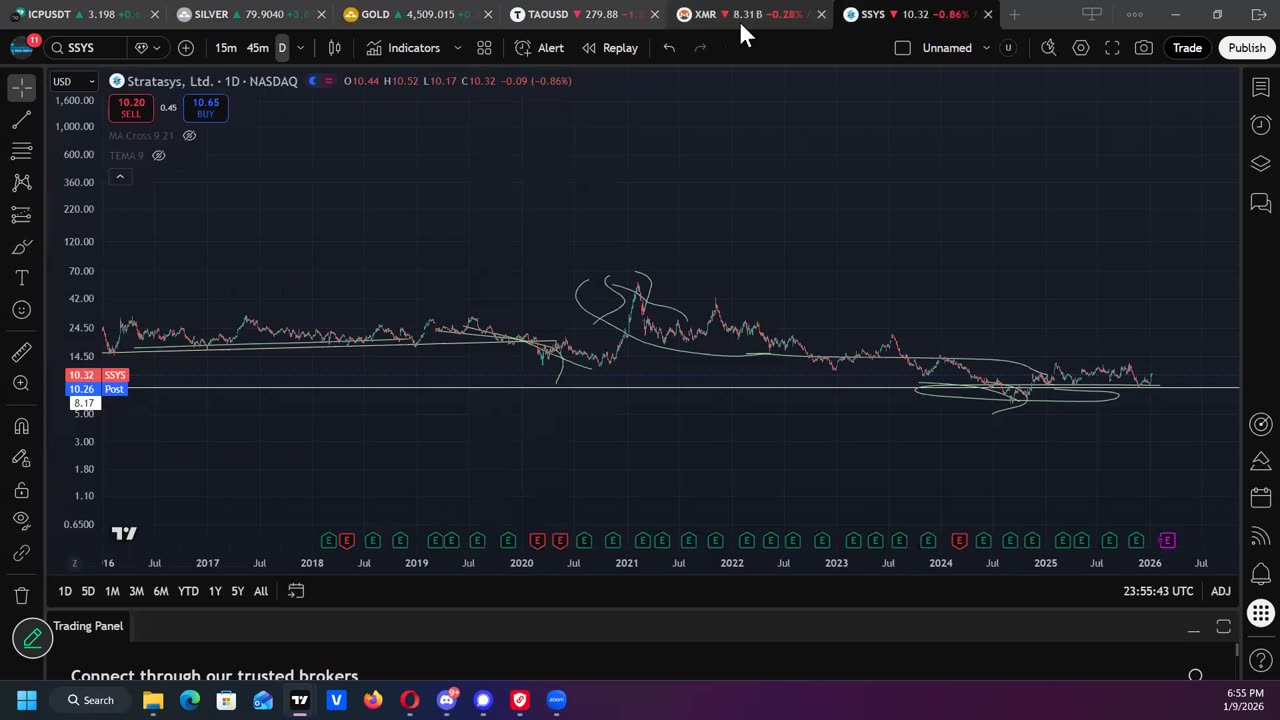Open the timezone menu showing 23:55:43 UTC

1158,591
